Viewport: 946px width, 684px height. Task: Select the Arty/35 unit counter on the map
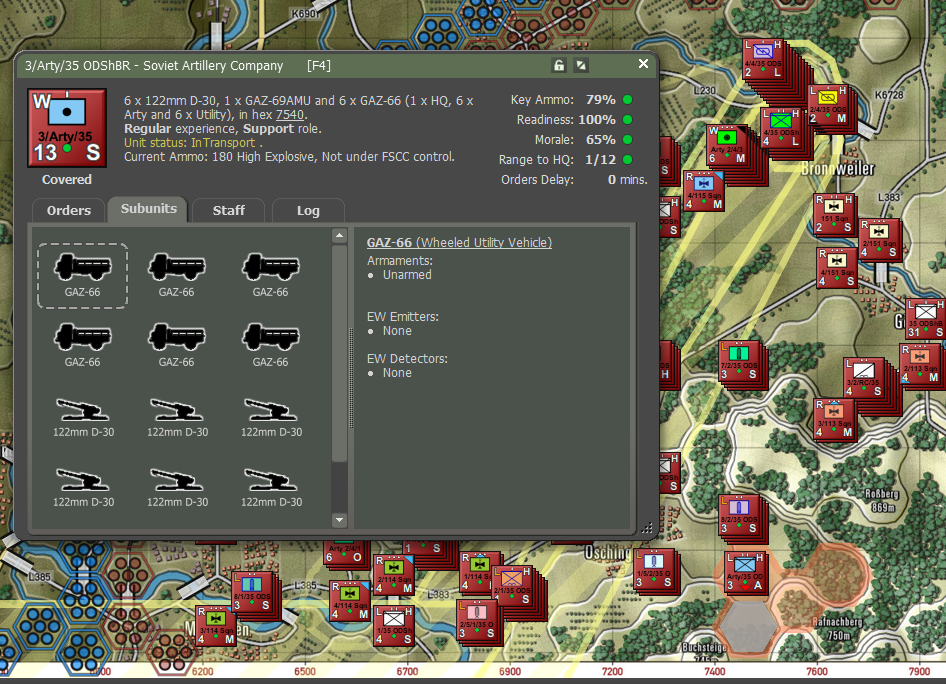tap(744, 574)
